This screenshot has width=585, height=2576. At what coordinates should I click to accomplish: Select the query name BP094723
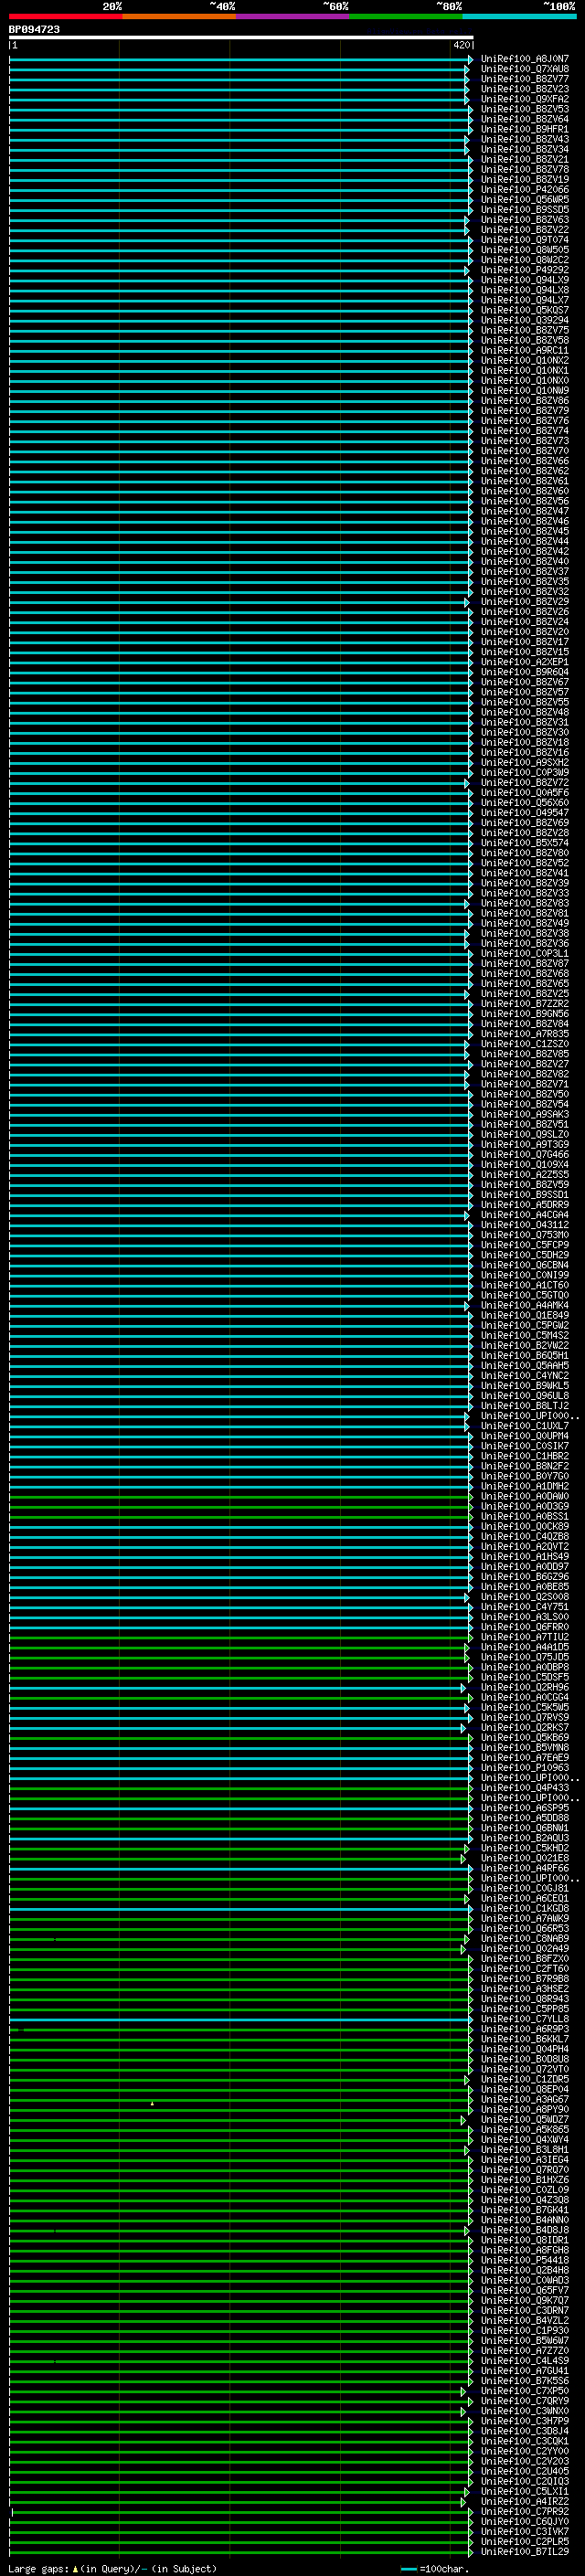[x=35, y=30]
